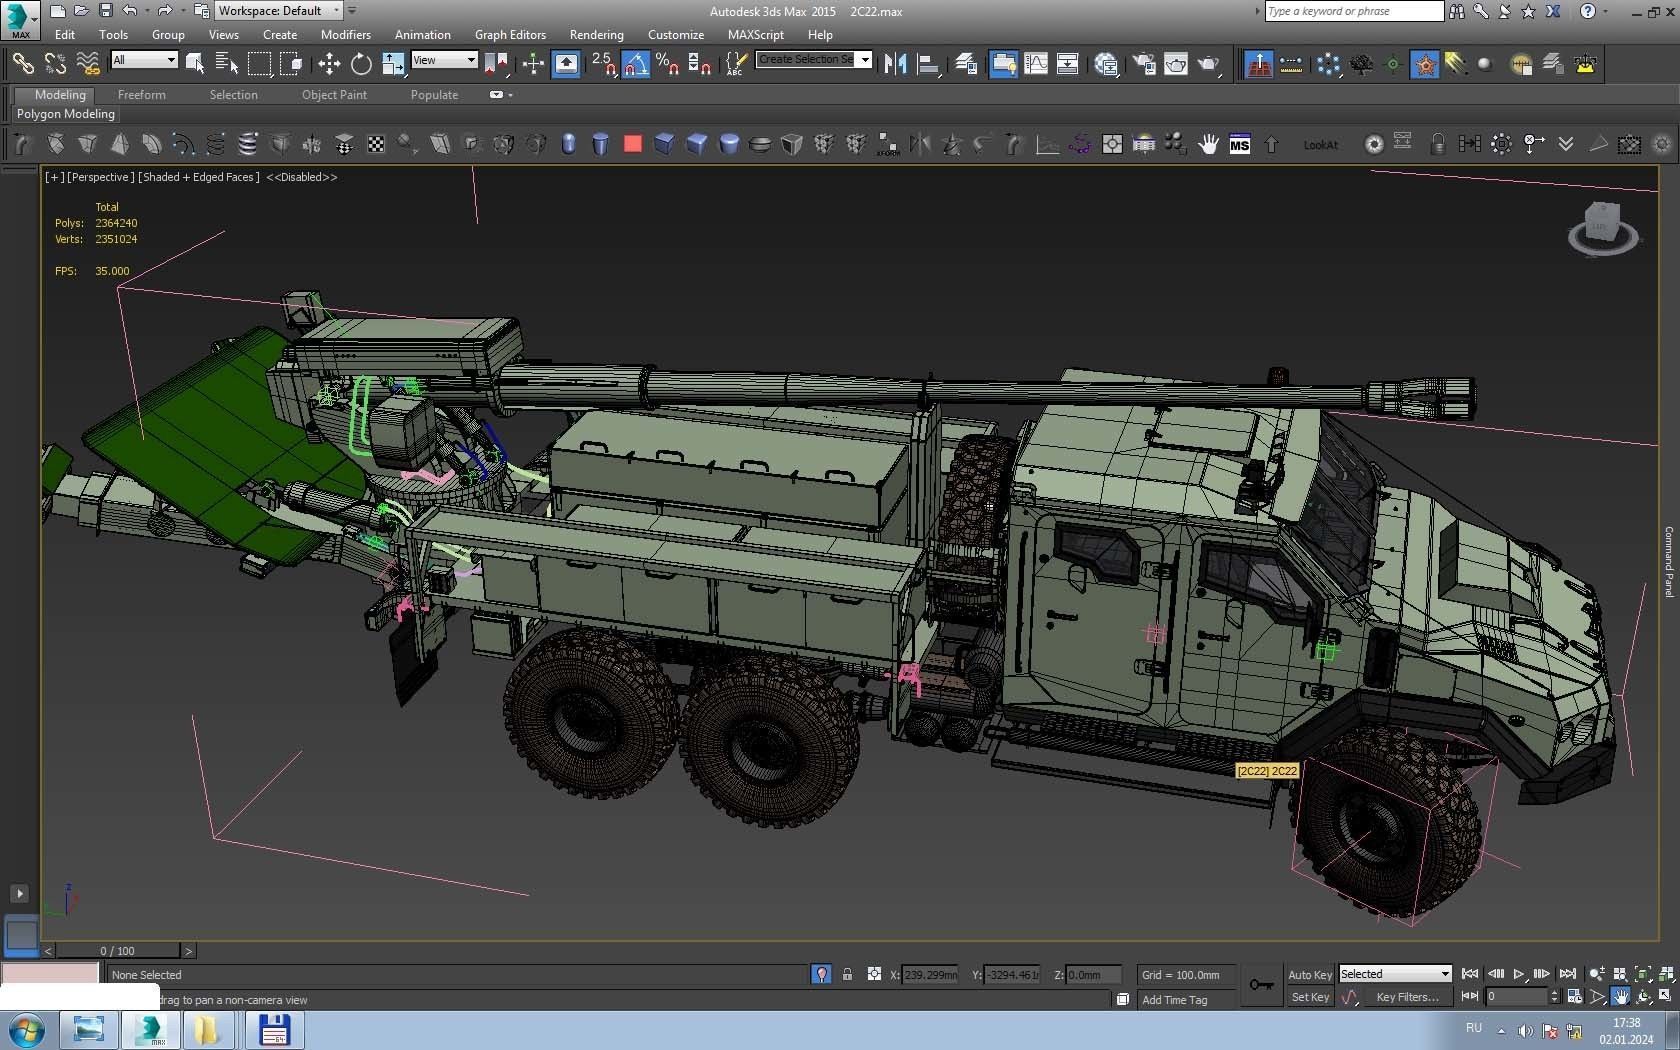The width and height of the screenshot is (1680, 1050).
Task: Open the 'Selected' key filter dropdown
Action: (x=1395, y=974)
